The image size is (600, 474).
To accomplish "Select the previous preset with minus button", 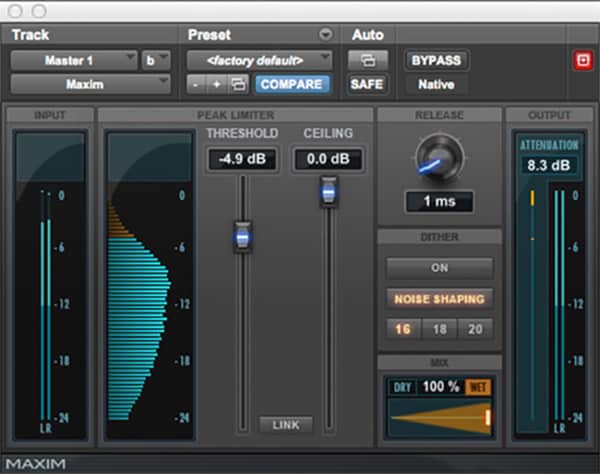I will pyautogui.click(x=196, y=84).
